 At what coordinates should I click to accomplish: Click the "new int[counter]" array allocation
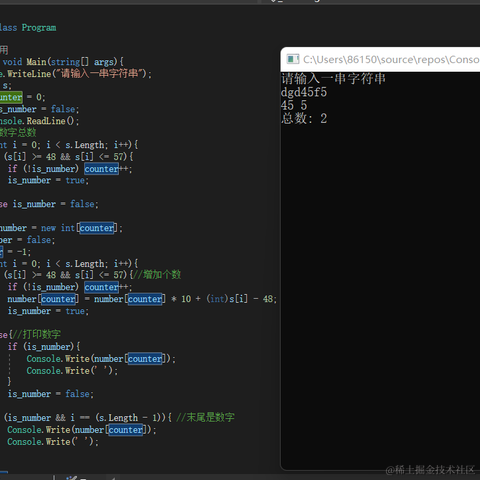click(79, 228)
